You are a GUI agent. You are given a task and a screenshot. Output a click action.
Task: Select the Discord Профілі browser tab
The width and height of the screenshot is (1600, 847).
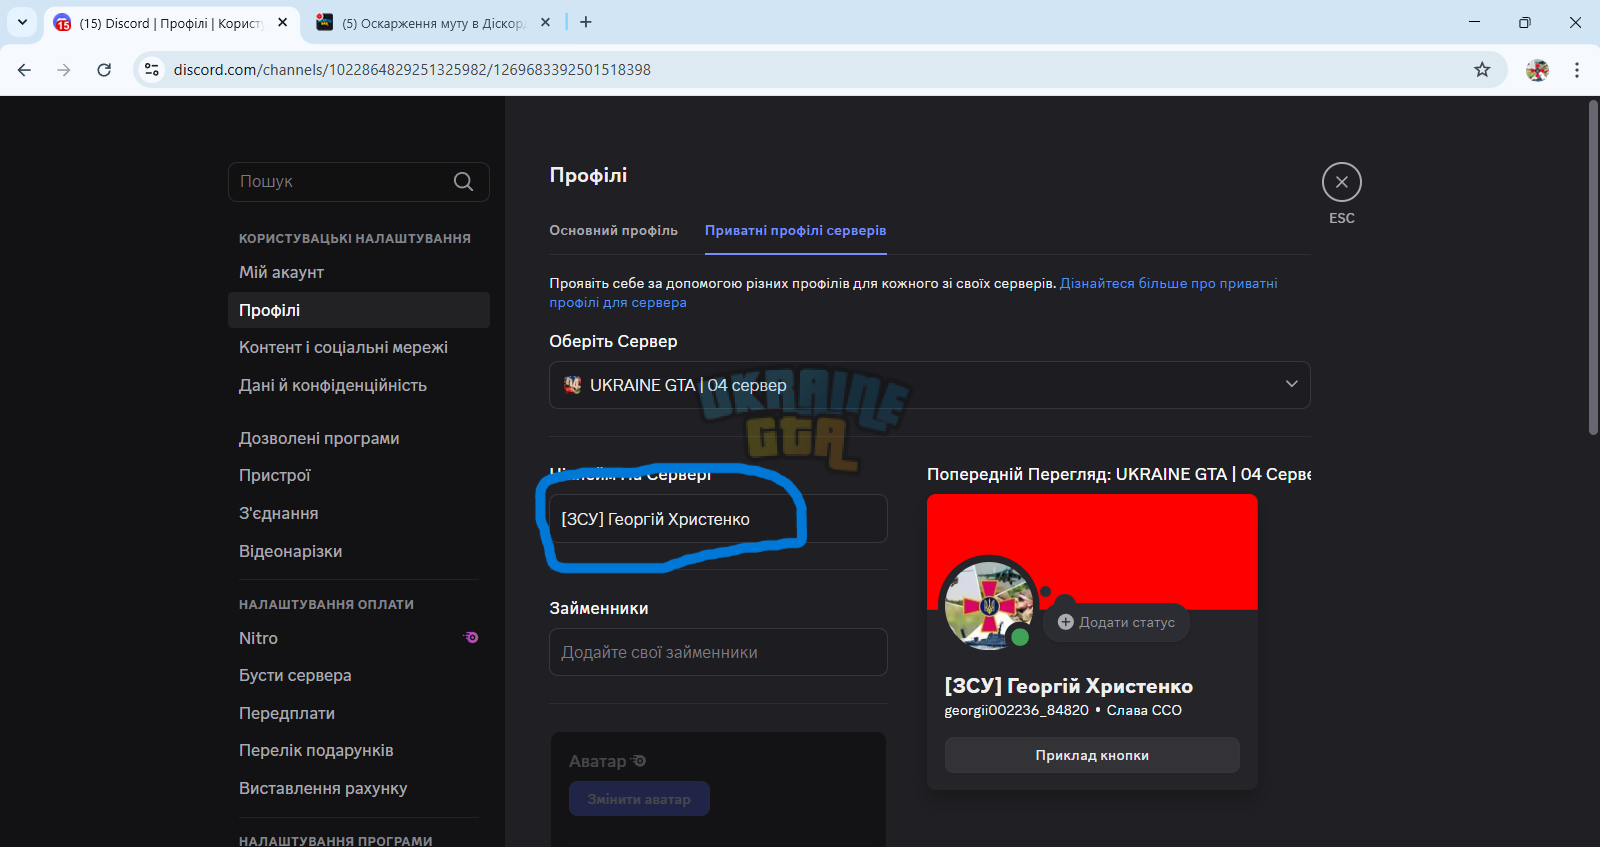tap(170, 23)
